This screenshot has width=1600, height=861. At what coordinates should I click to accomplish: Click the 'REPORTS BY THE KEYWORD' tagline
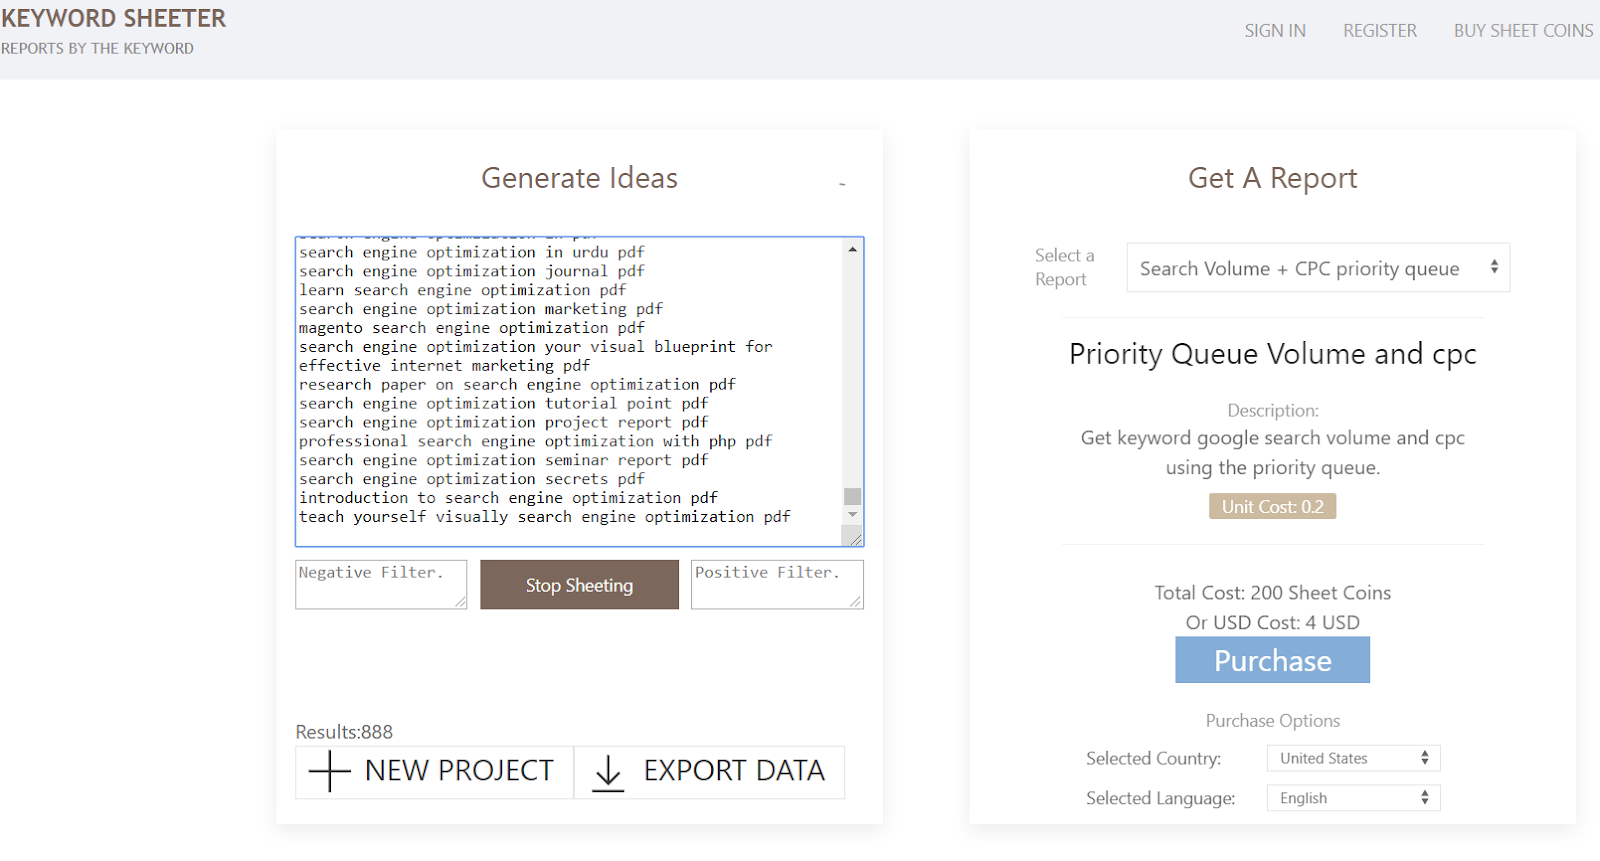[x=97, y=49]
